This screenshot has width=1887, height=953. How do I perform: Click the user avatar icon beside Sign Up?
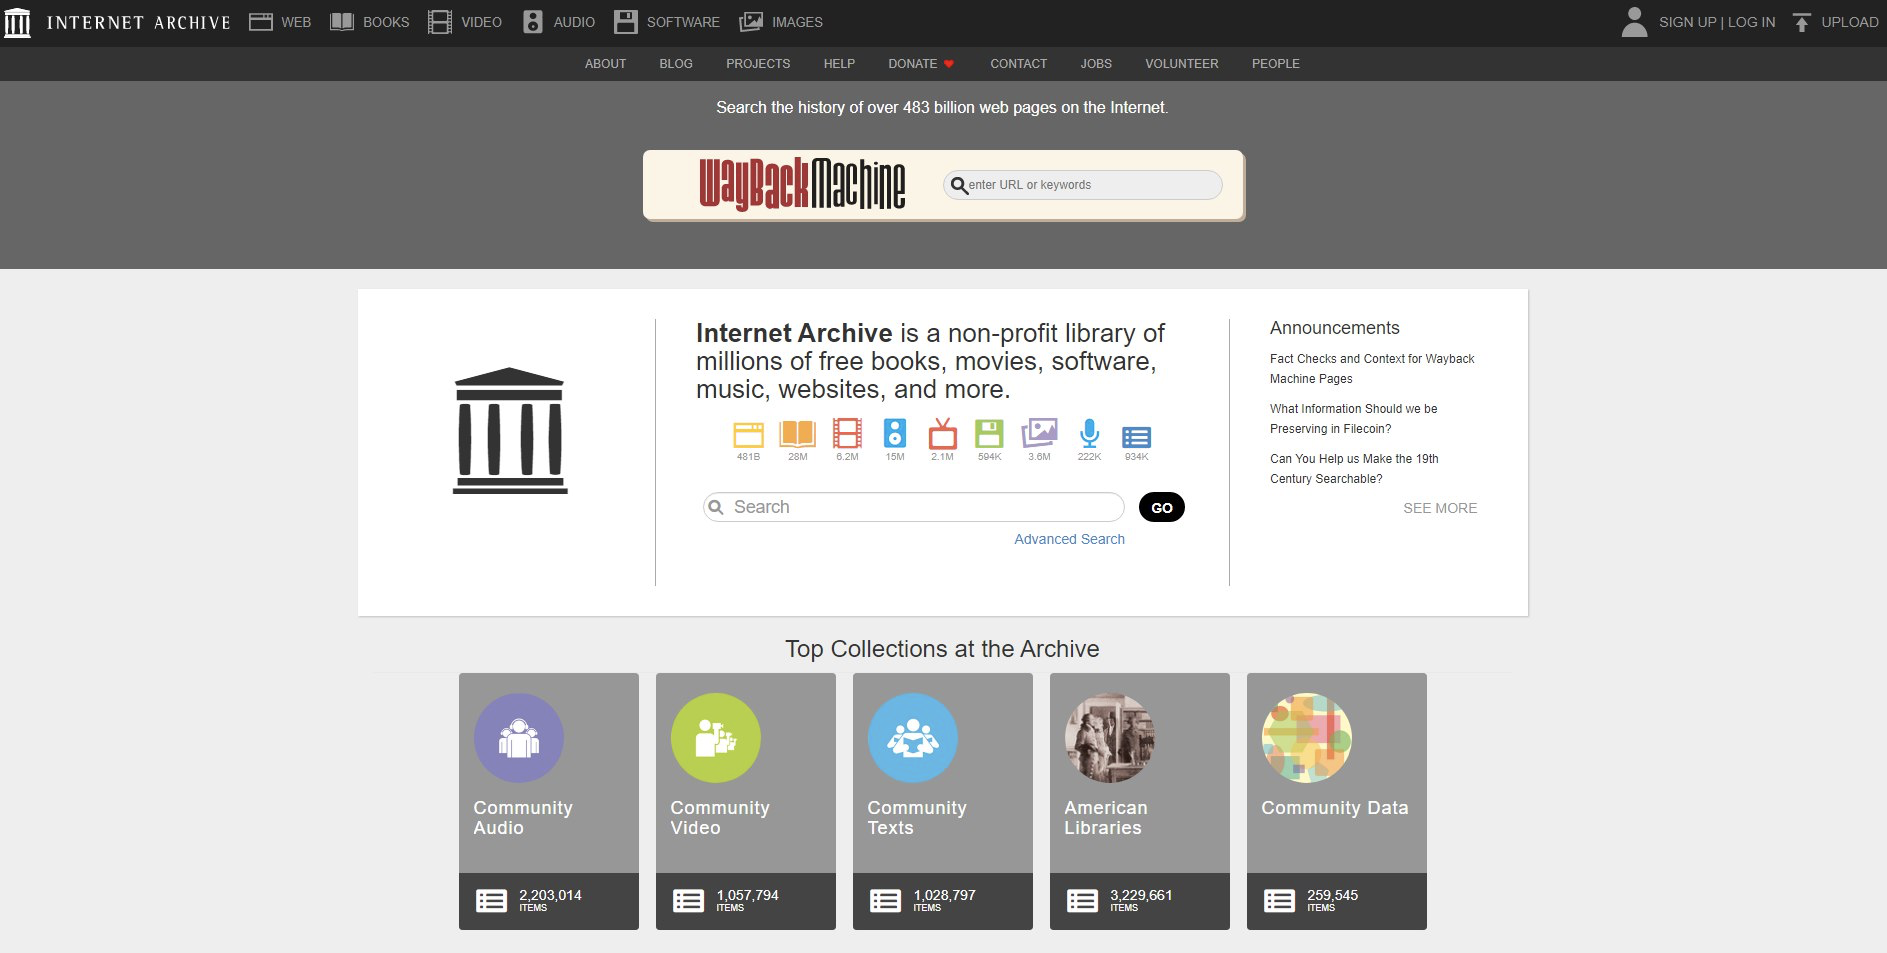[1634, 22]
